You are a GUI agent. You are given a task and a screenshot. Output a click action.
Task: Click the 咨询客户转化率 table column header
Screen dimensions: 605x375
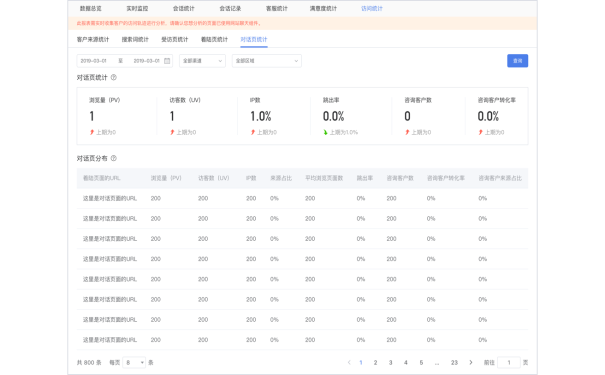(446, 178)
